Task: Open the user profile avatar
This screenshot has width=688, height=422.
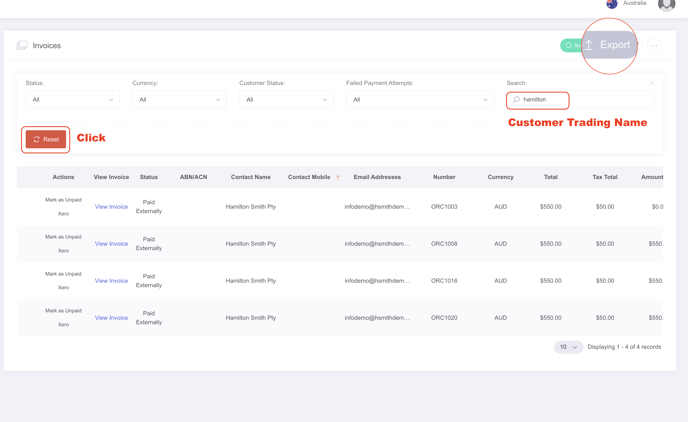Action: click(666, 4)
